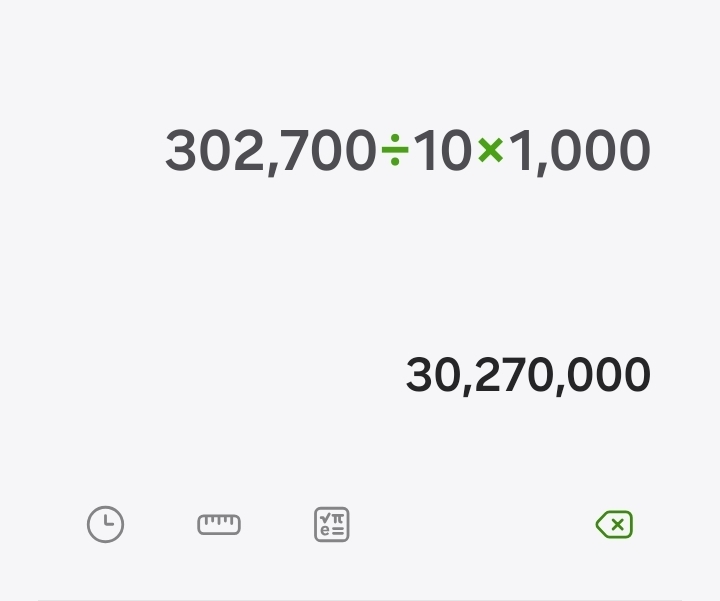Tap the square root and pi icon
This screenshot has height=601, width=720.
point(332,525)
